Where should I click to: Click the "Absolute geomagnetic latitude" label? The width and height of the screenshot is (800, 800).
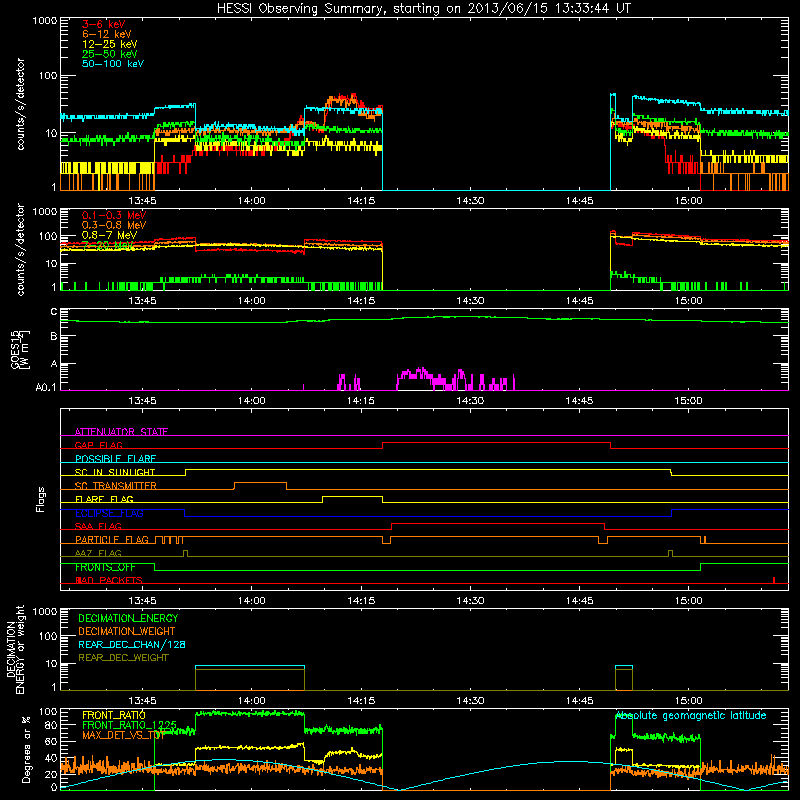coord(691,715)
